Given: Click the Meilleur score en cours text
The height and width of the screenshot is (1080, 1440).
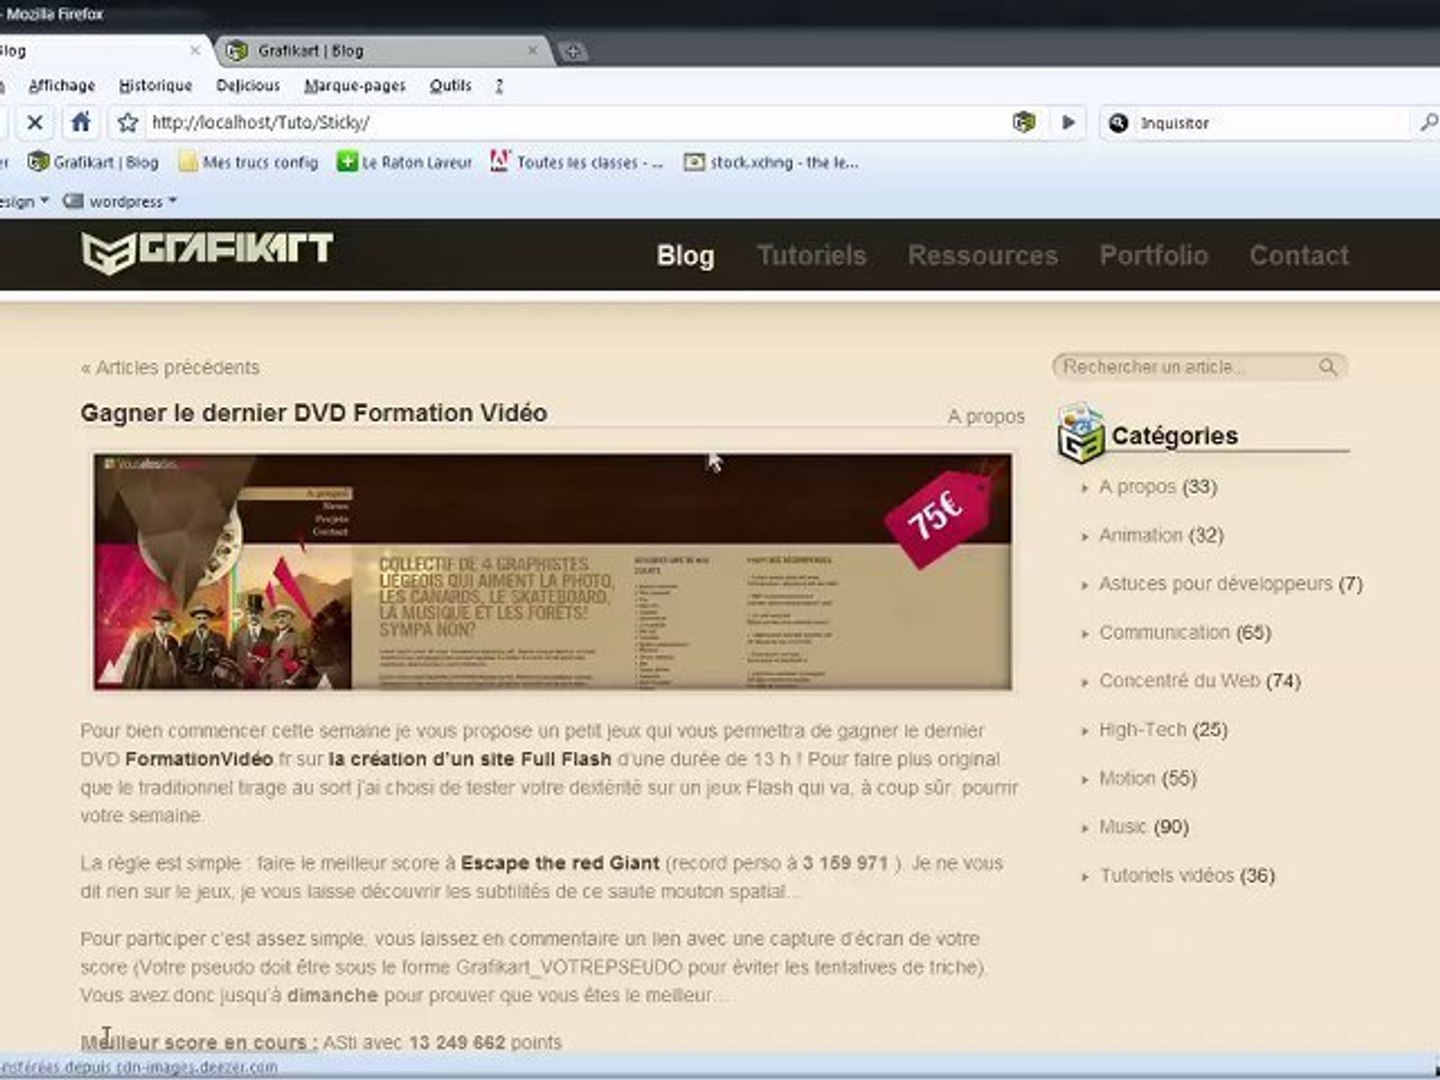Looking at the screenshot, I should click(x=199, y=1042).
